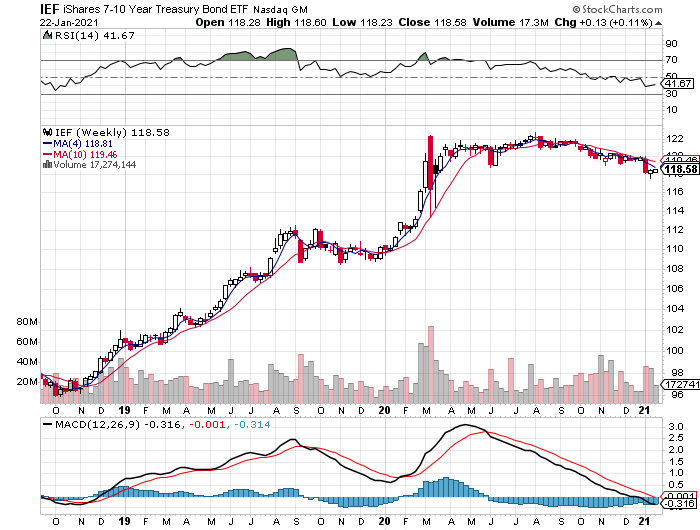Click the 80M volume axis label

tap(27, 321)
